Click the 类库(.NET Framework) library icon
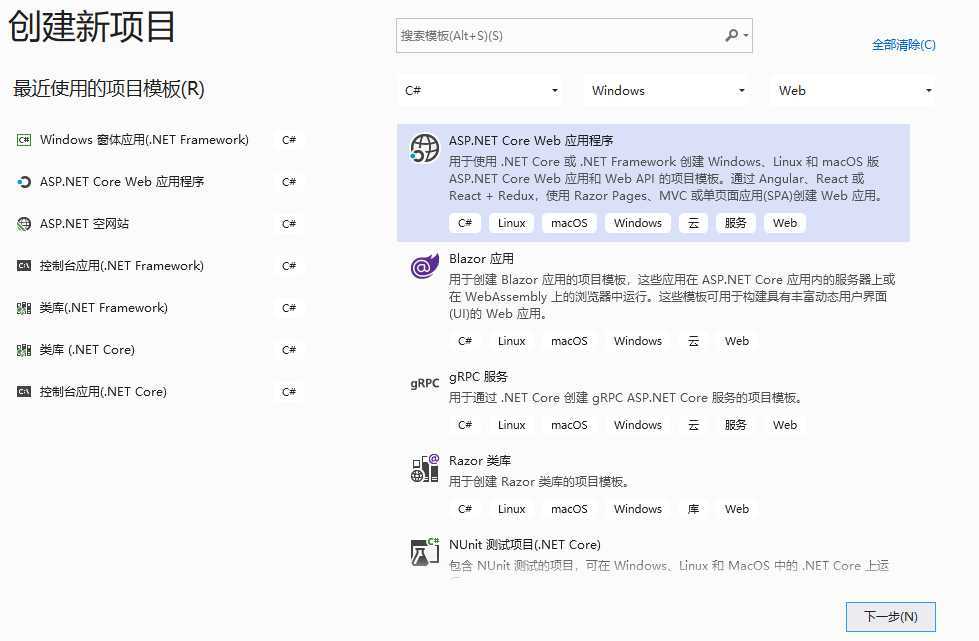The image size is (979, 641). 24,308
